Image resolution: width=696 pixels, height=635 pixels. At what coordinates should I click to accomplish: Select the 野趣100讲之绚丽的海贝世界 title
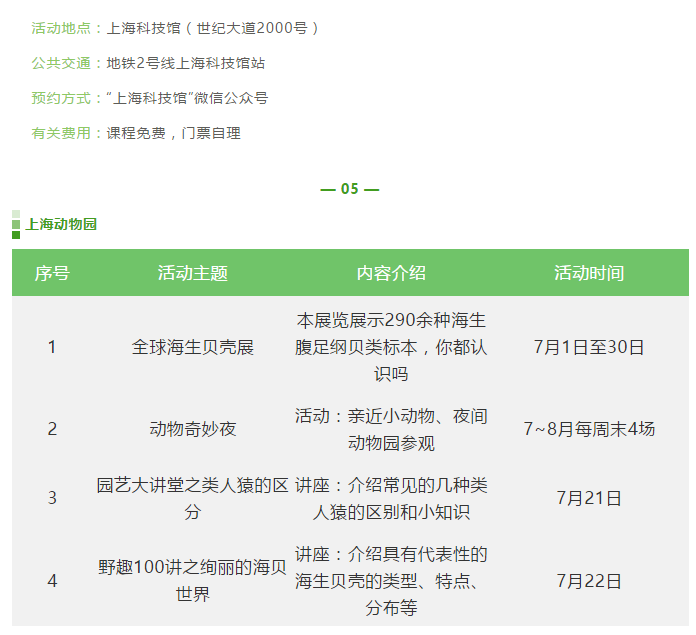(193, 580)
